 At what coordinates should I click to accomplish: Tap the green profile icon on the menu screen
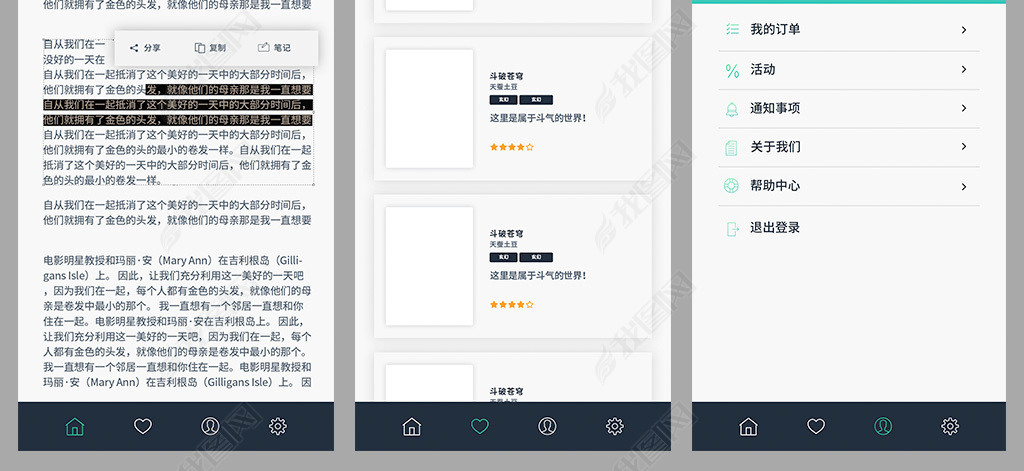(x=883, y=427)
